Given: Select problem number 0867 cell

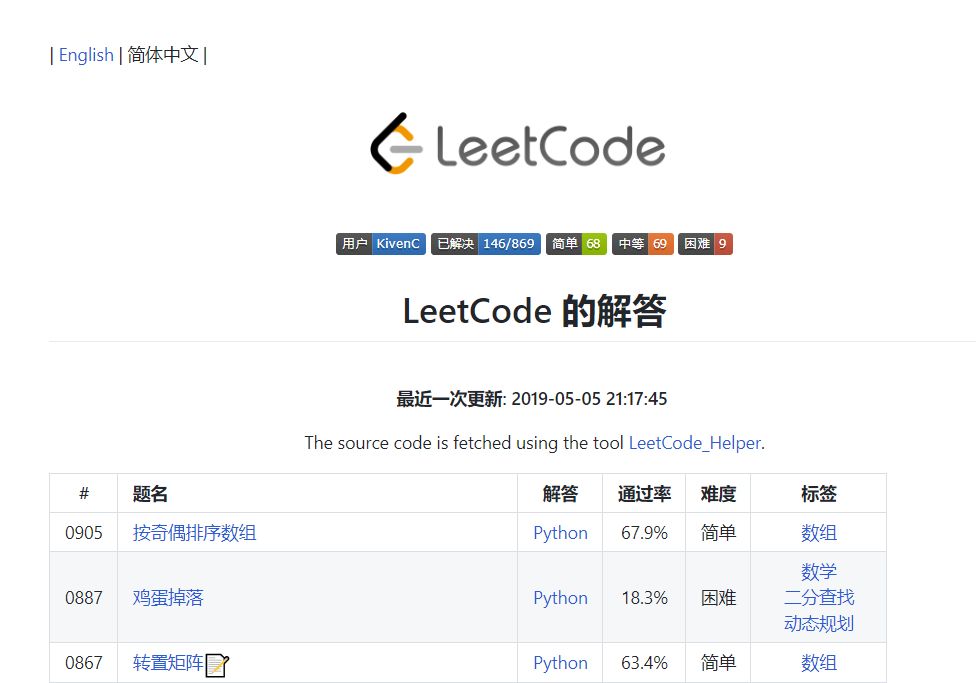Looking at the screenshot, I should 83,662.
